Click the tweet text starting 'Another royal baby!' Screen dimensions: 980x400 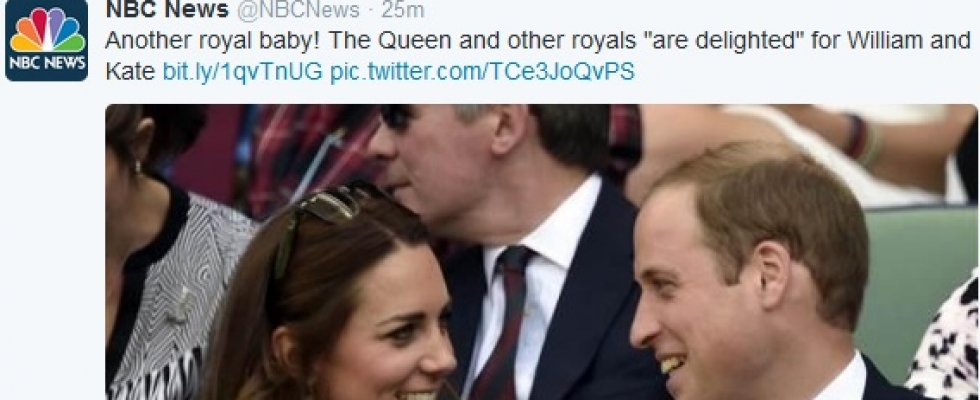click(x=538, y=56)
